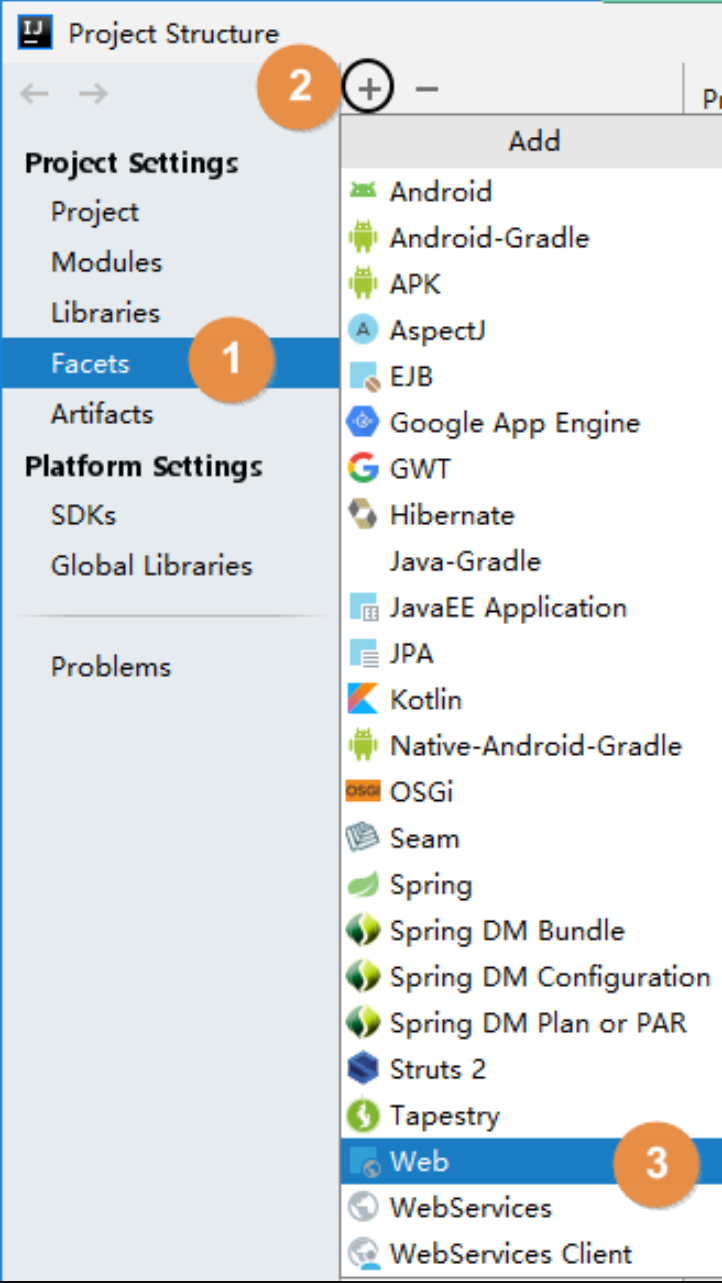This screenshot has width=722, height=1283.
Task: Choose the GWT label
Action: tap(420, 469)
